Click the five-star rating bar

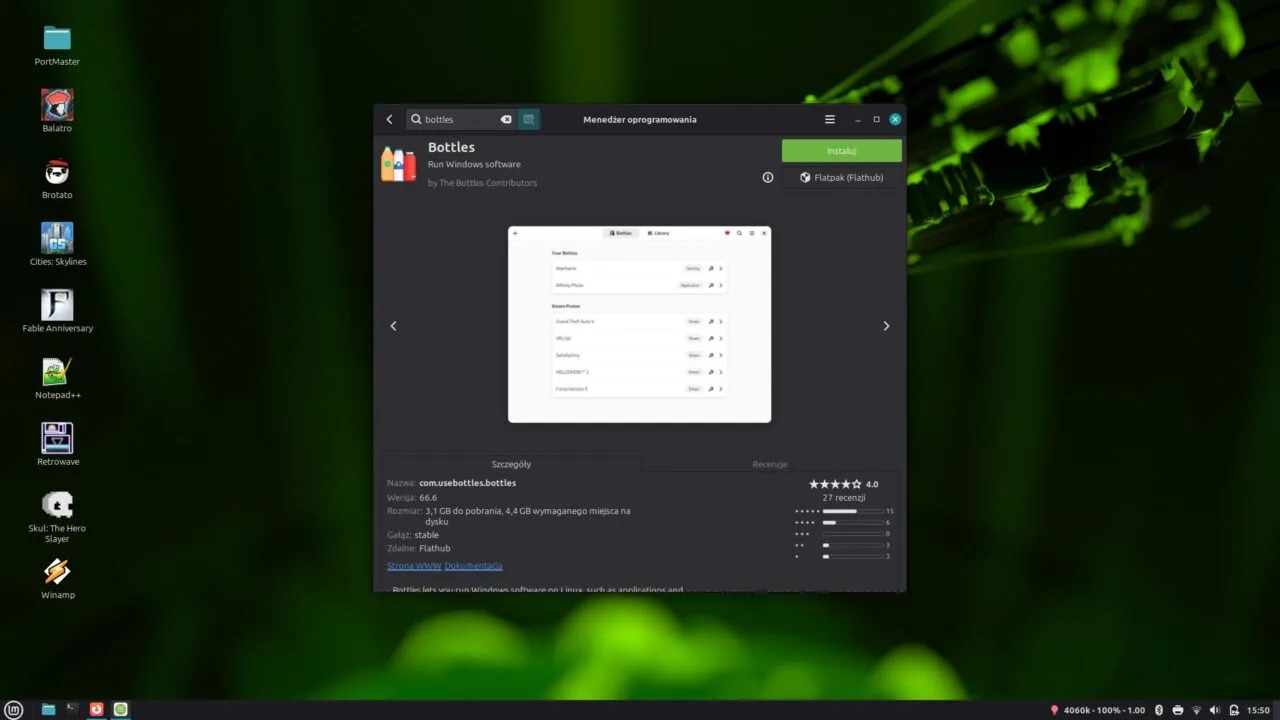tap(852, 511)
